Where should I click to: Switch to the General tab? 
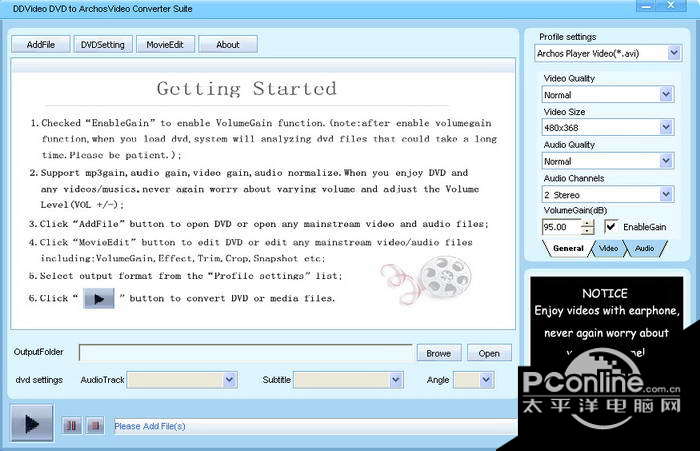[x=568, y=248]
